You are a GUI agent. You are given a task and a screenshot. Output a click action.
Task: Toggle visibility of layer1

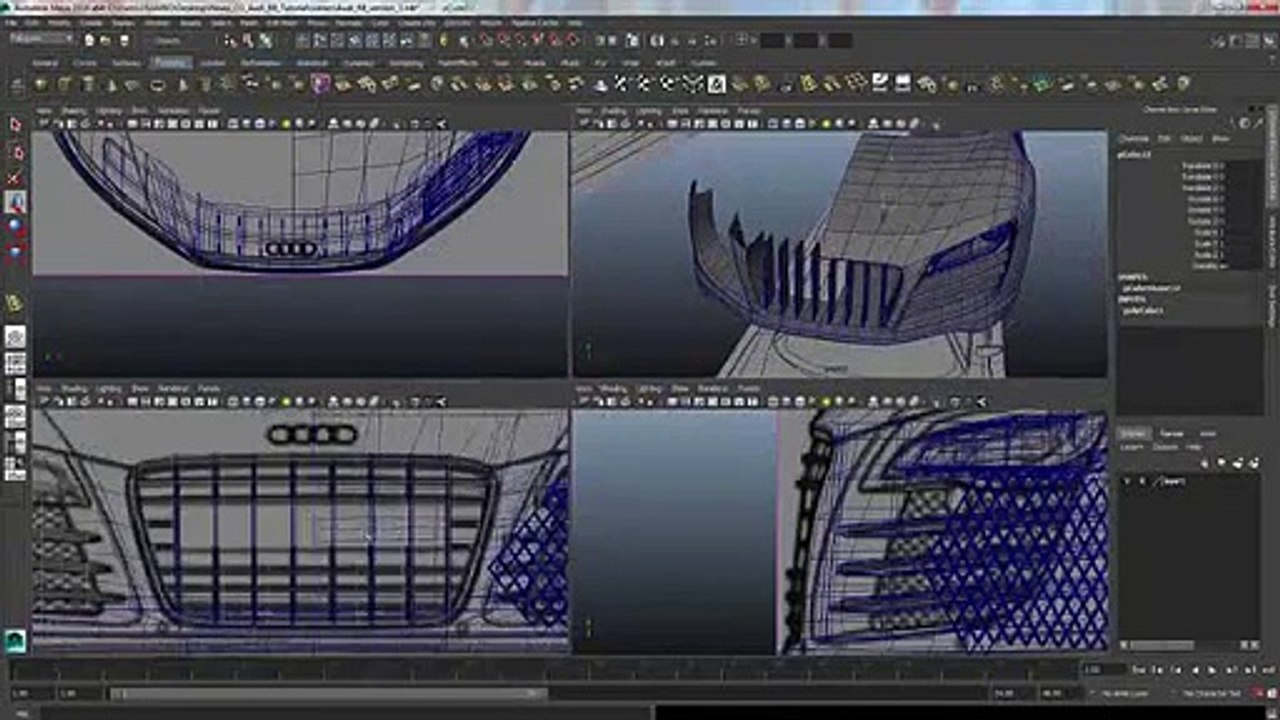pyautogui.click(x=1127, y=481)
